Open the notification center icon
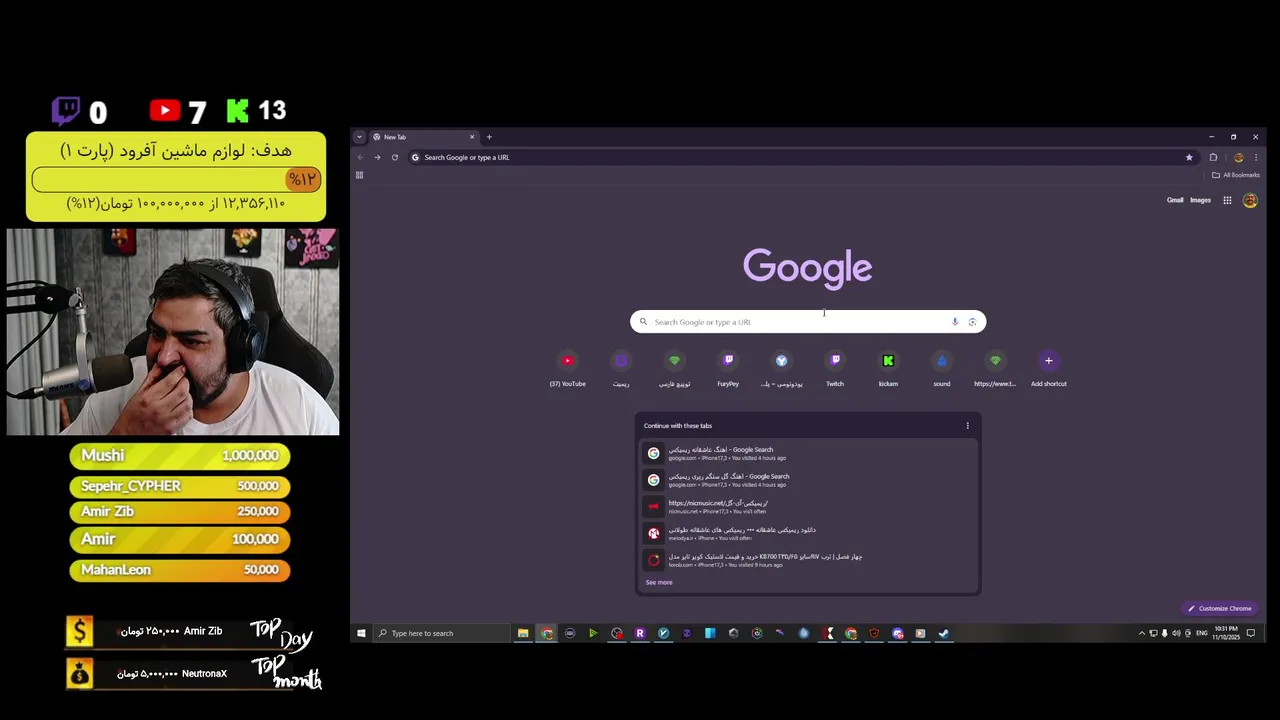The height and width of the screenshot is (720, 1280). pos(1250,633)
